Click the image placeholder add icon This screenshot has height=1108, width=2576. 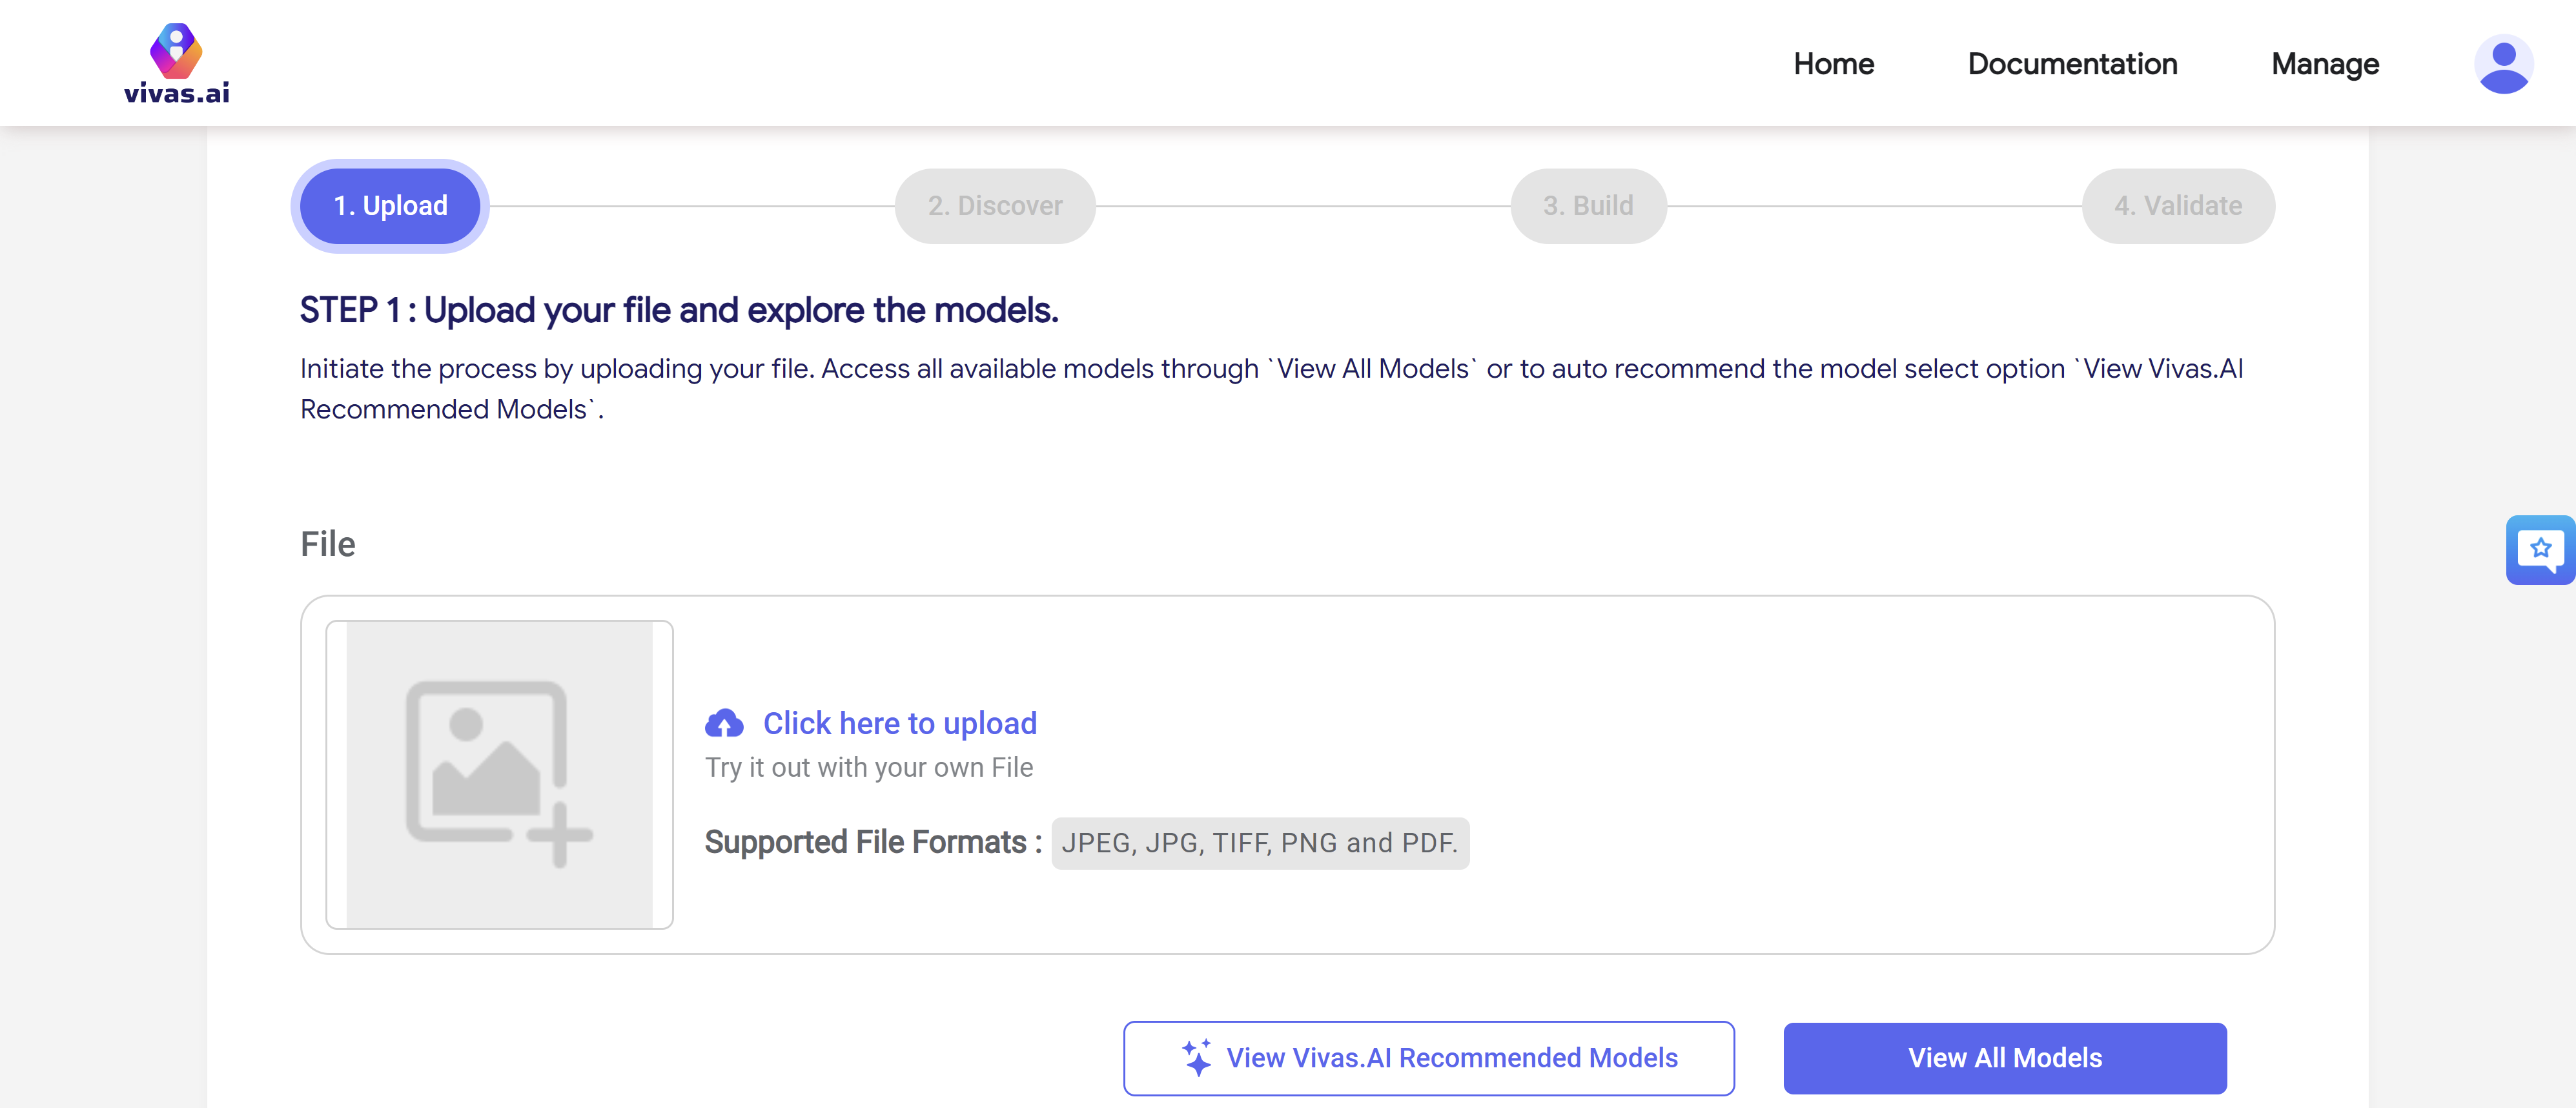tap(498, 774)
